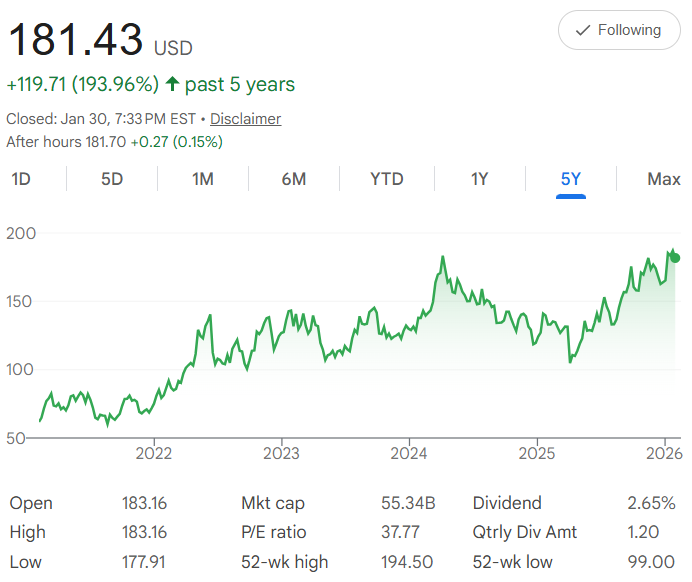The width and height of the screenshot is (692, 582).
Task: Click the green up arrow icon
Action: (172, 84)
